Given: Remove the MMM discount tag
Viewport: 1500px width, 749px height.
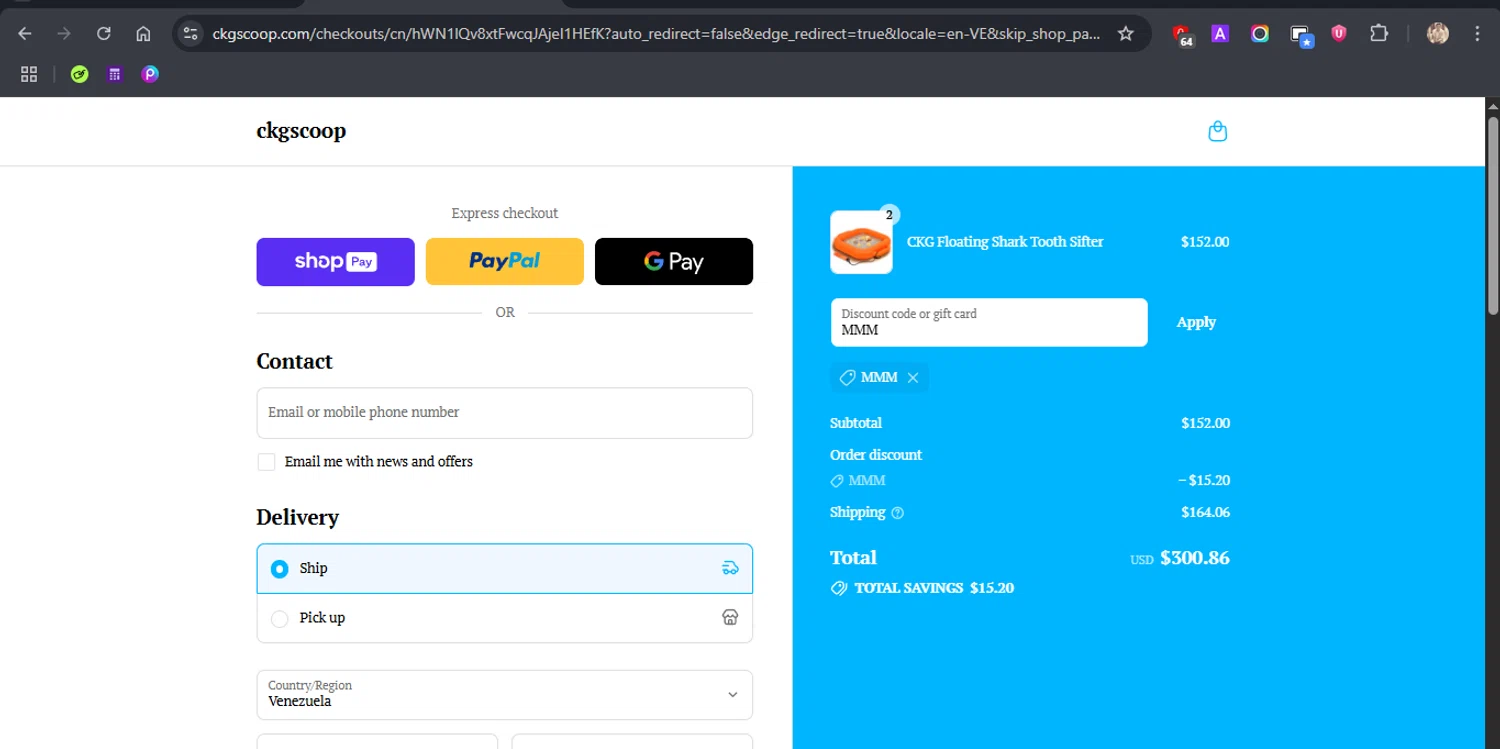Looking at the screenshot, I should point(913,378).
